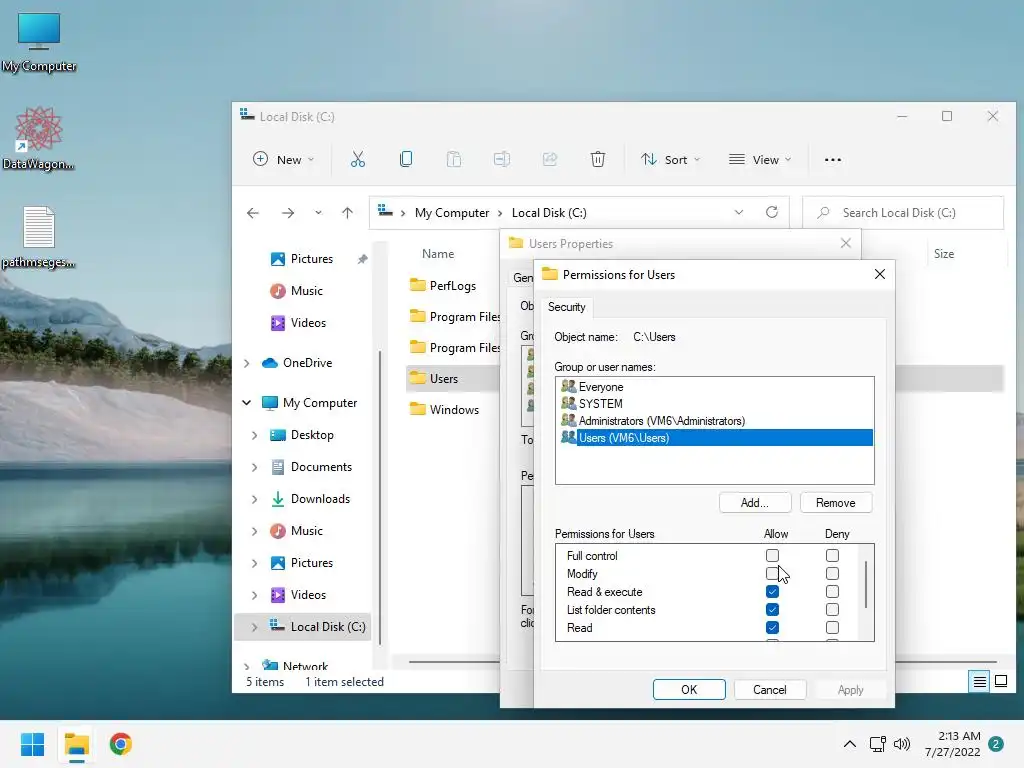1024x768 pixels.
Task: Switch to details view icon in status bar
Action: (980, 682)
